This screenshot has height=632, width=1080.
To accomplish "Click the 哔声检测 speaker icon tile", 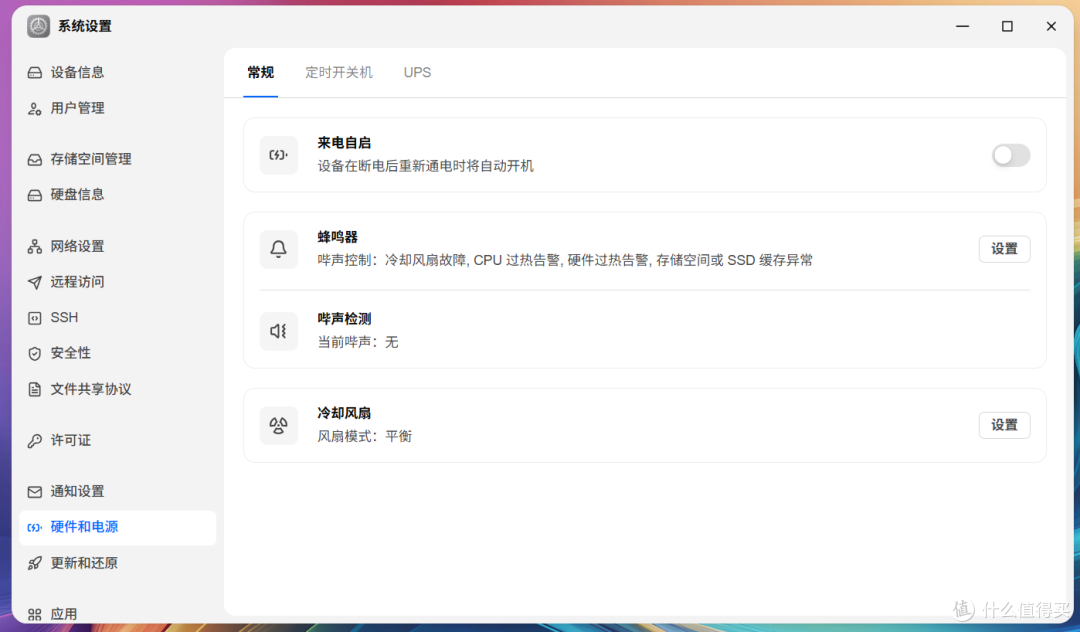I will coord(278,331).
